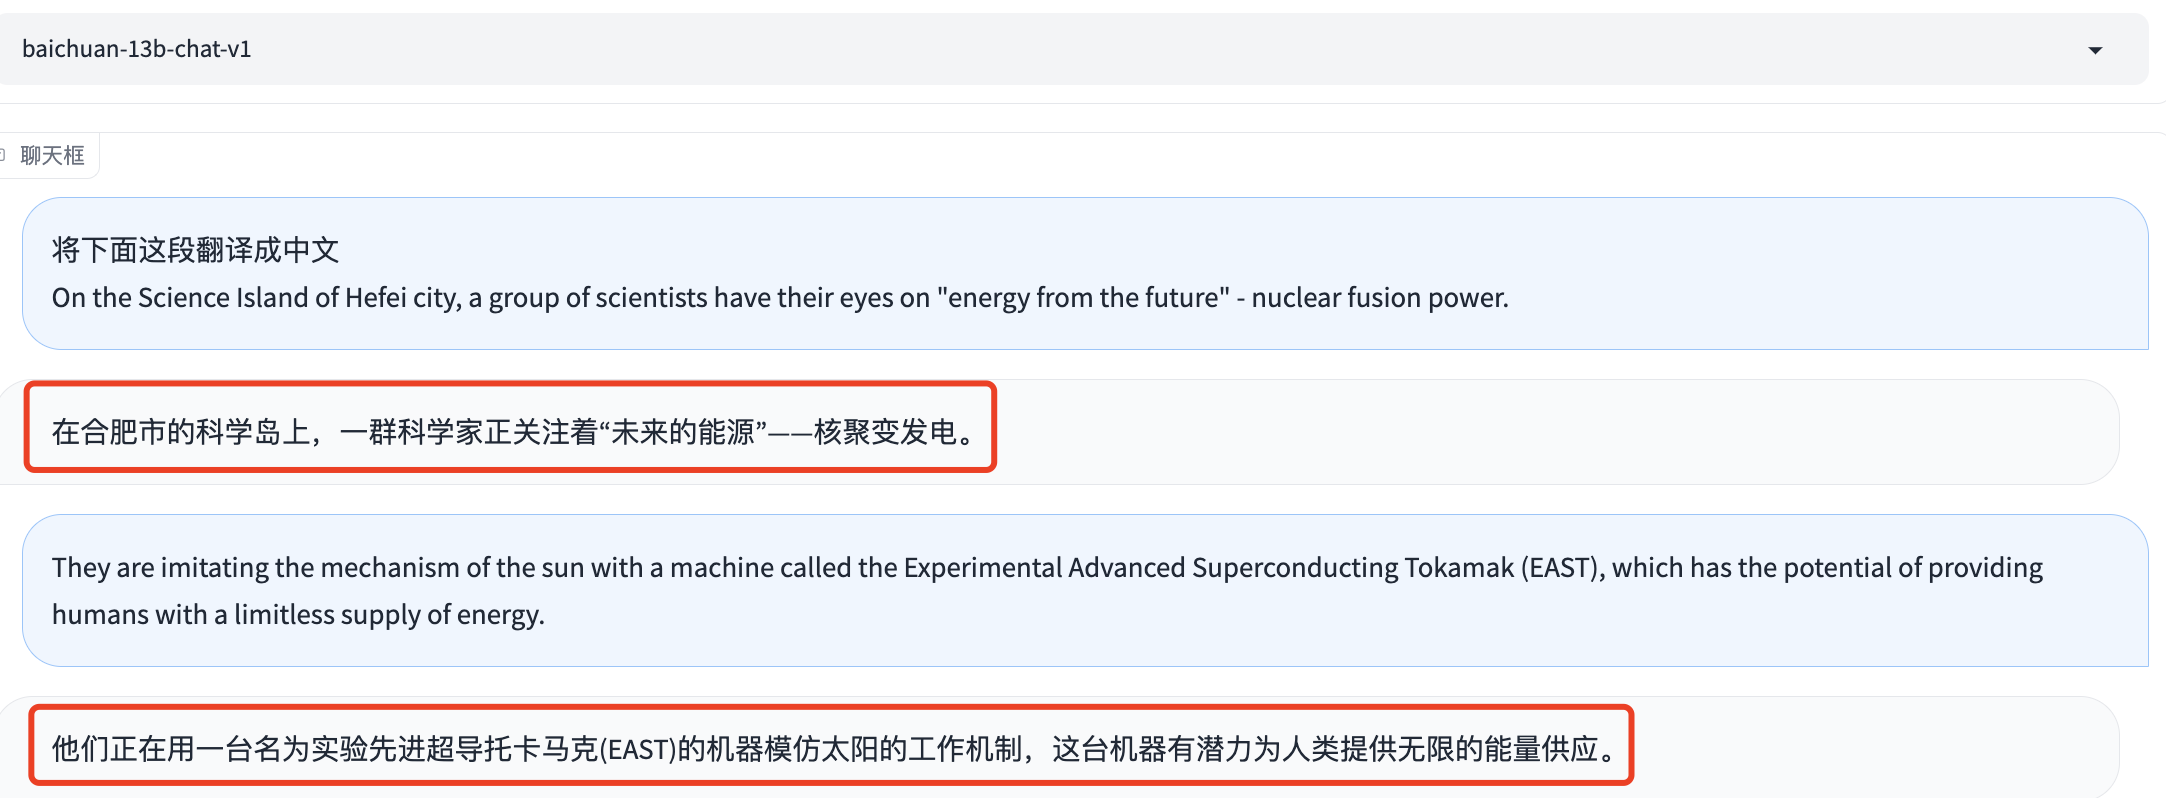2166x798 pixels.
Task: Click the clause 这台机器有潜力为人类提供无限的能量供应
Action: [1325, 749]
